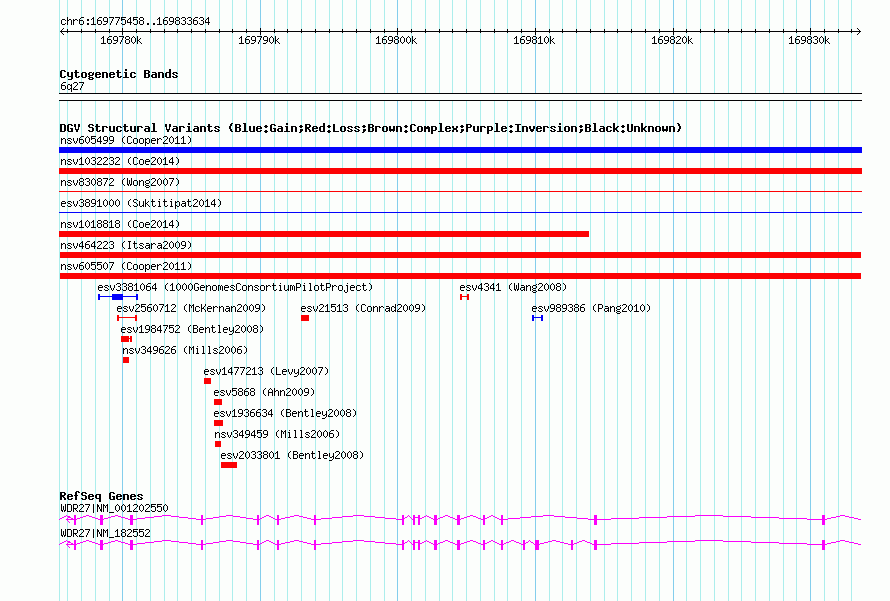Click the esv3381064 (1000GenomesConsortiumPilotProject) label
The height and width of the screenshot is (601, 890).
coord(235,287)
